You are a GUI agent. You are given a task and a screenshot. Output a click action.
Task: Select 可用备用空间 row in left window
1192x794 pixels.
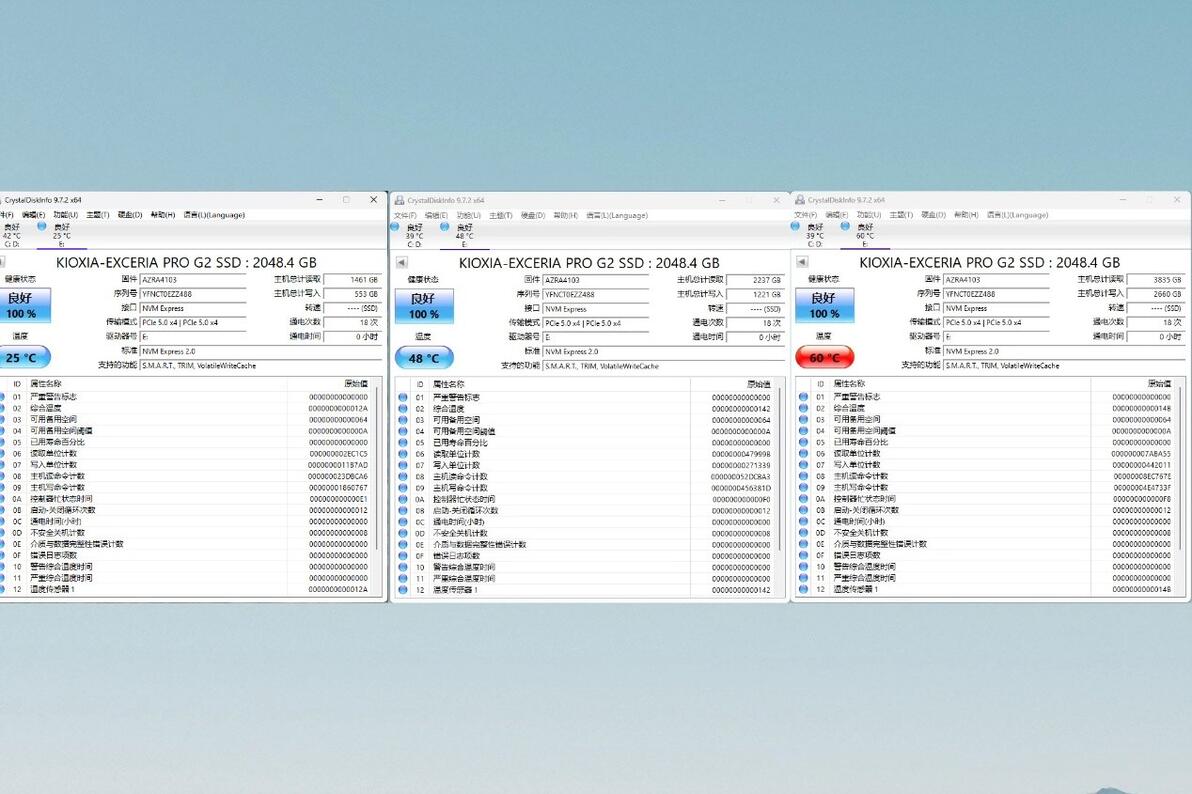point(188,419)
